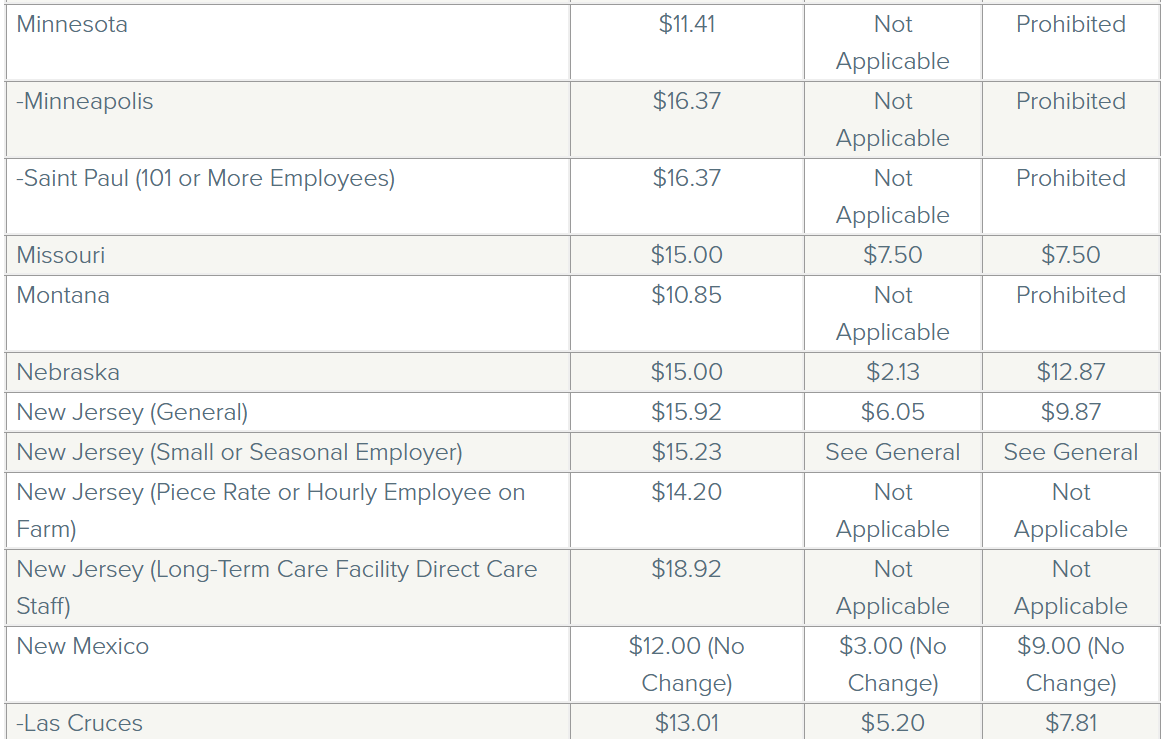
Task: Click the Montana state name cell
Action: tap(63, 296)
